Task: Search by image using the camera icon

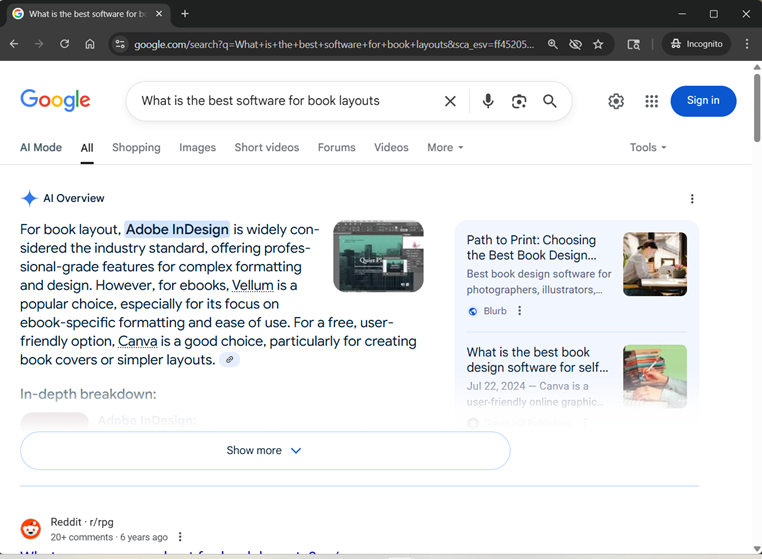Action: (x=519, y=101)
